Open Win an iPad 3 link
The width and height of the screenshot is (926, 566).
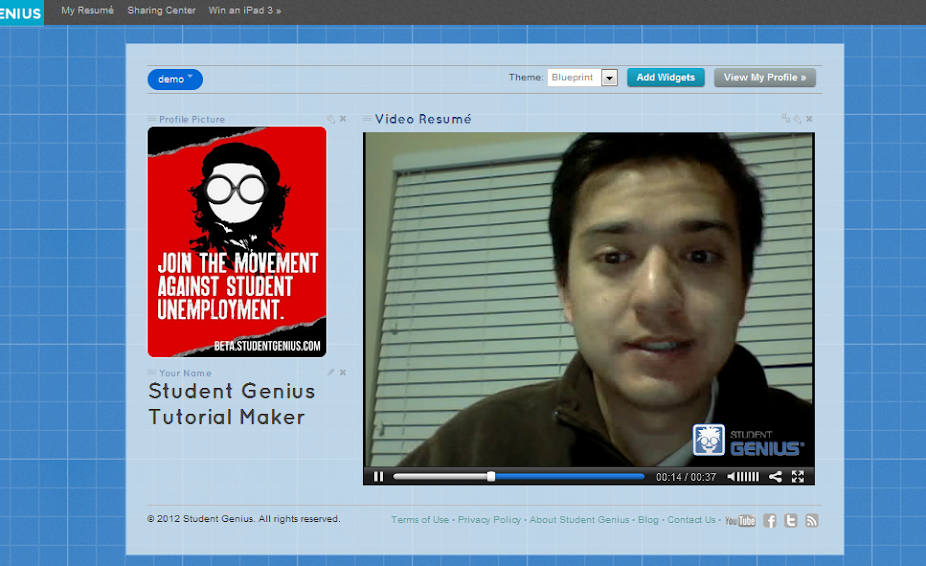[244, 10]
